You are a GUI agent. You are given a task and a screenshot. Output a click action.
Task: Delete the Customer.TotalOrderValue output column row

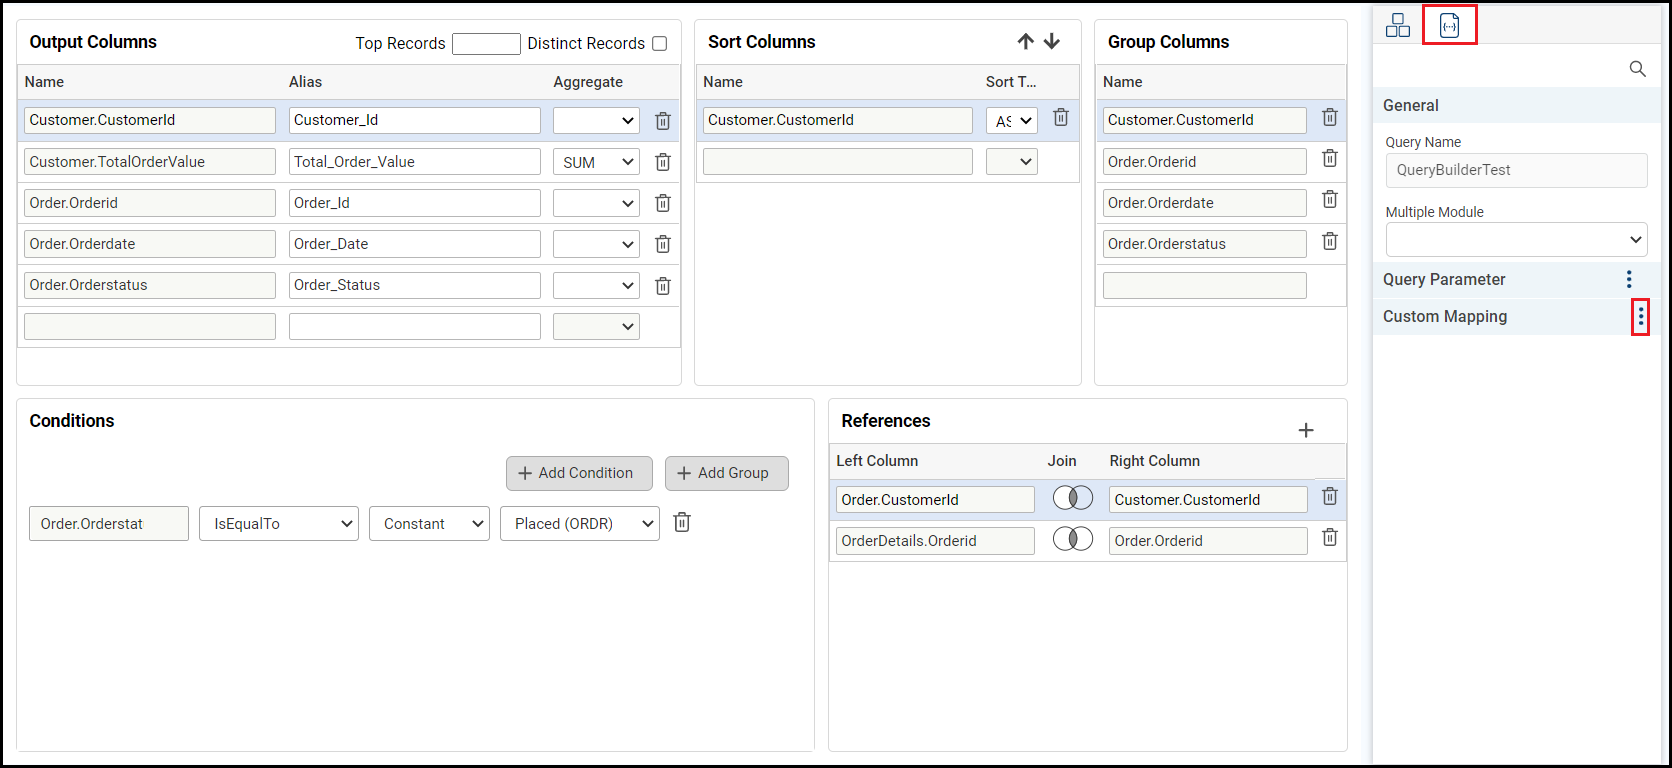point(662,162)
